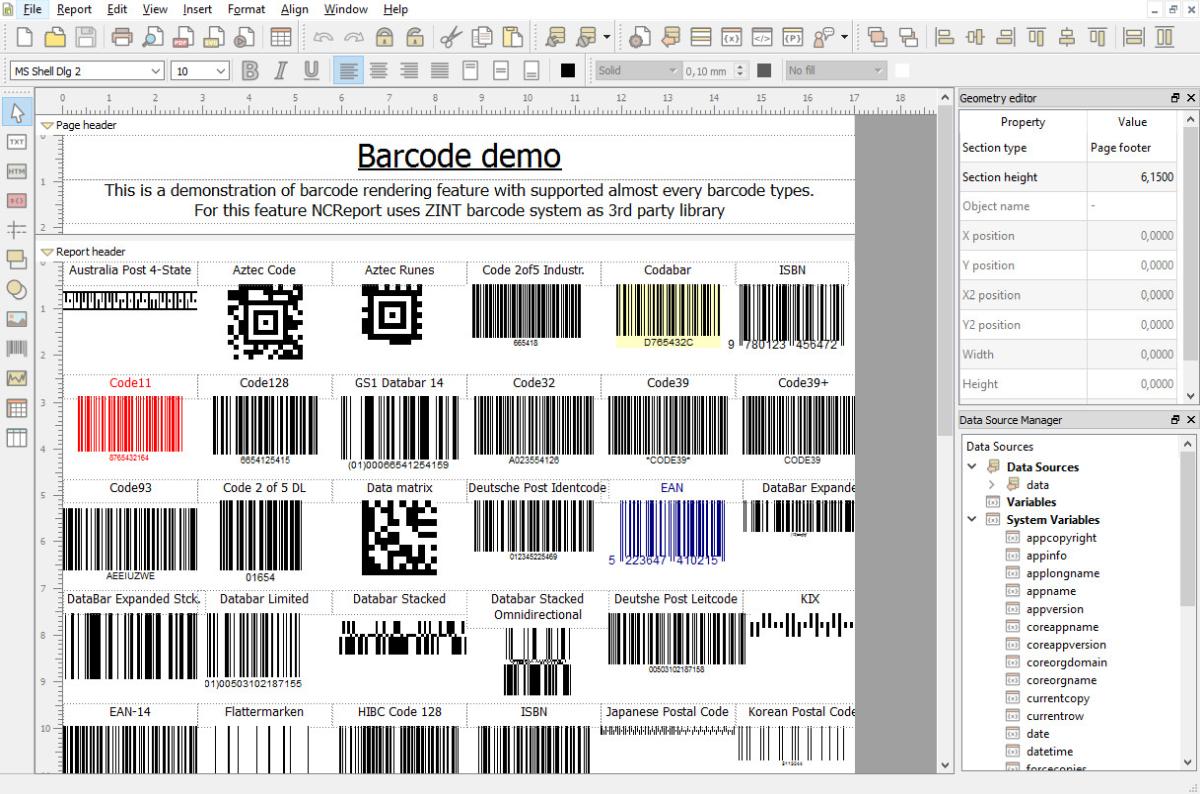Click the export to PDF icon
This screenshot has height=794, width=1200.
coord(182,38)
